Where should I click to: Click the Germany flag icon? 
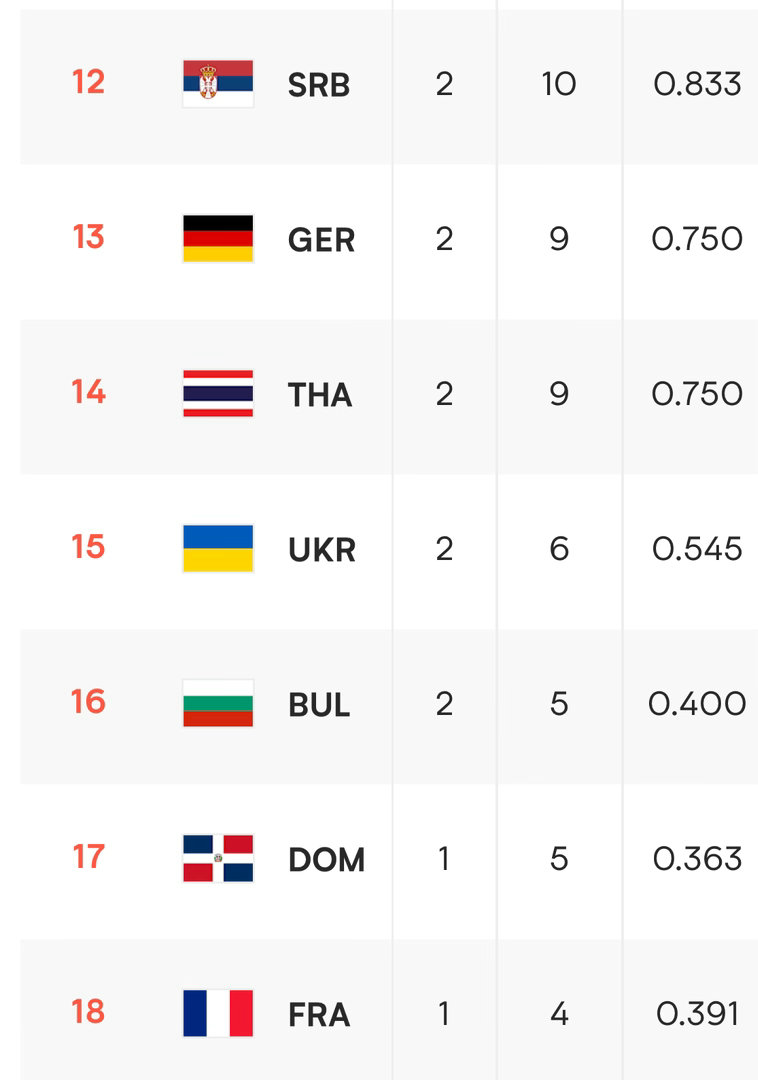pos(218,239)
